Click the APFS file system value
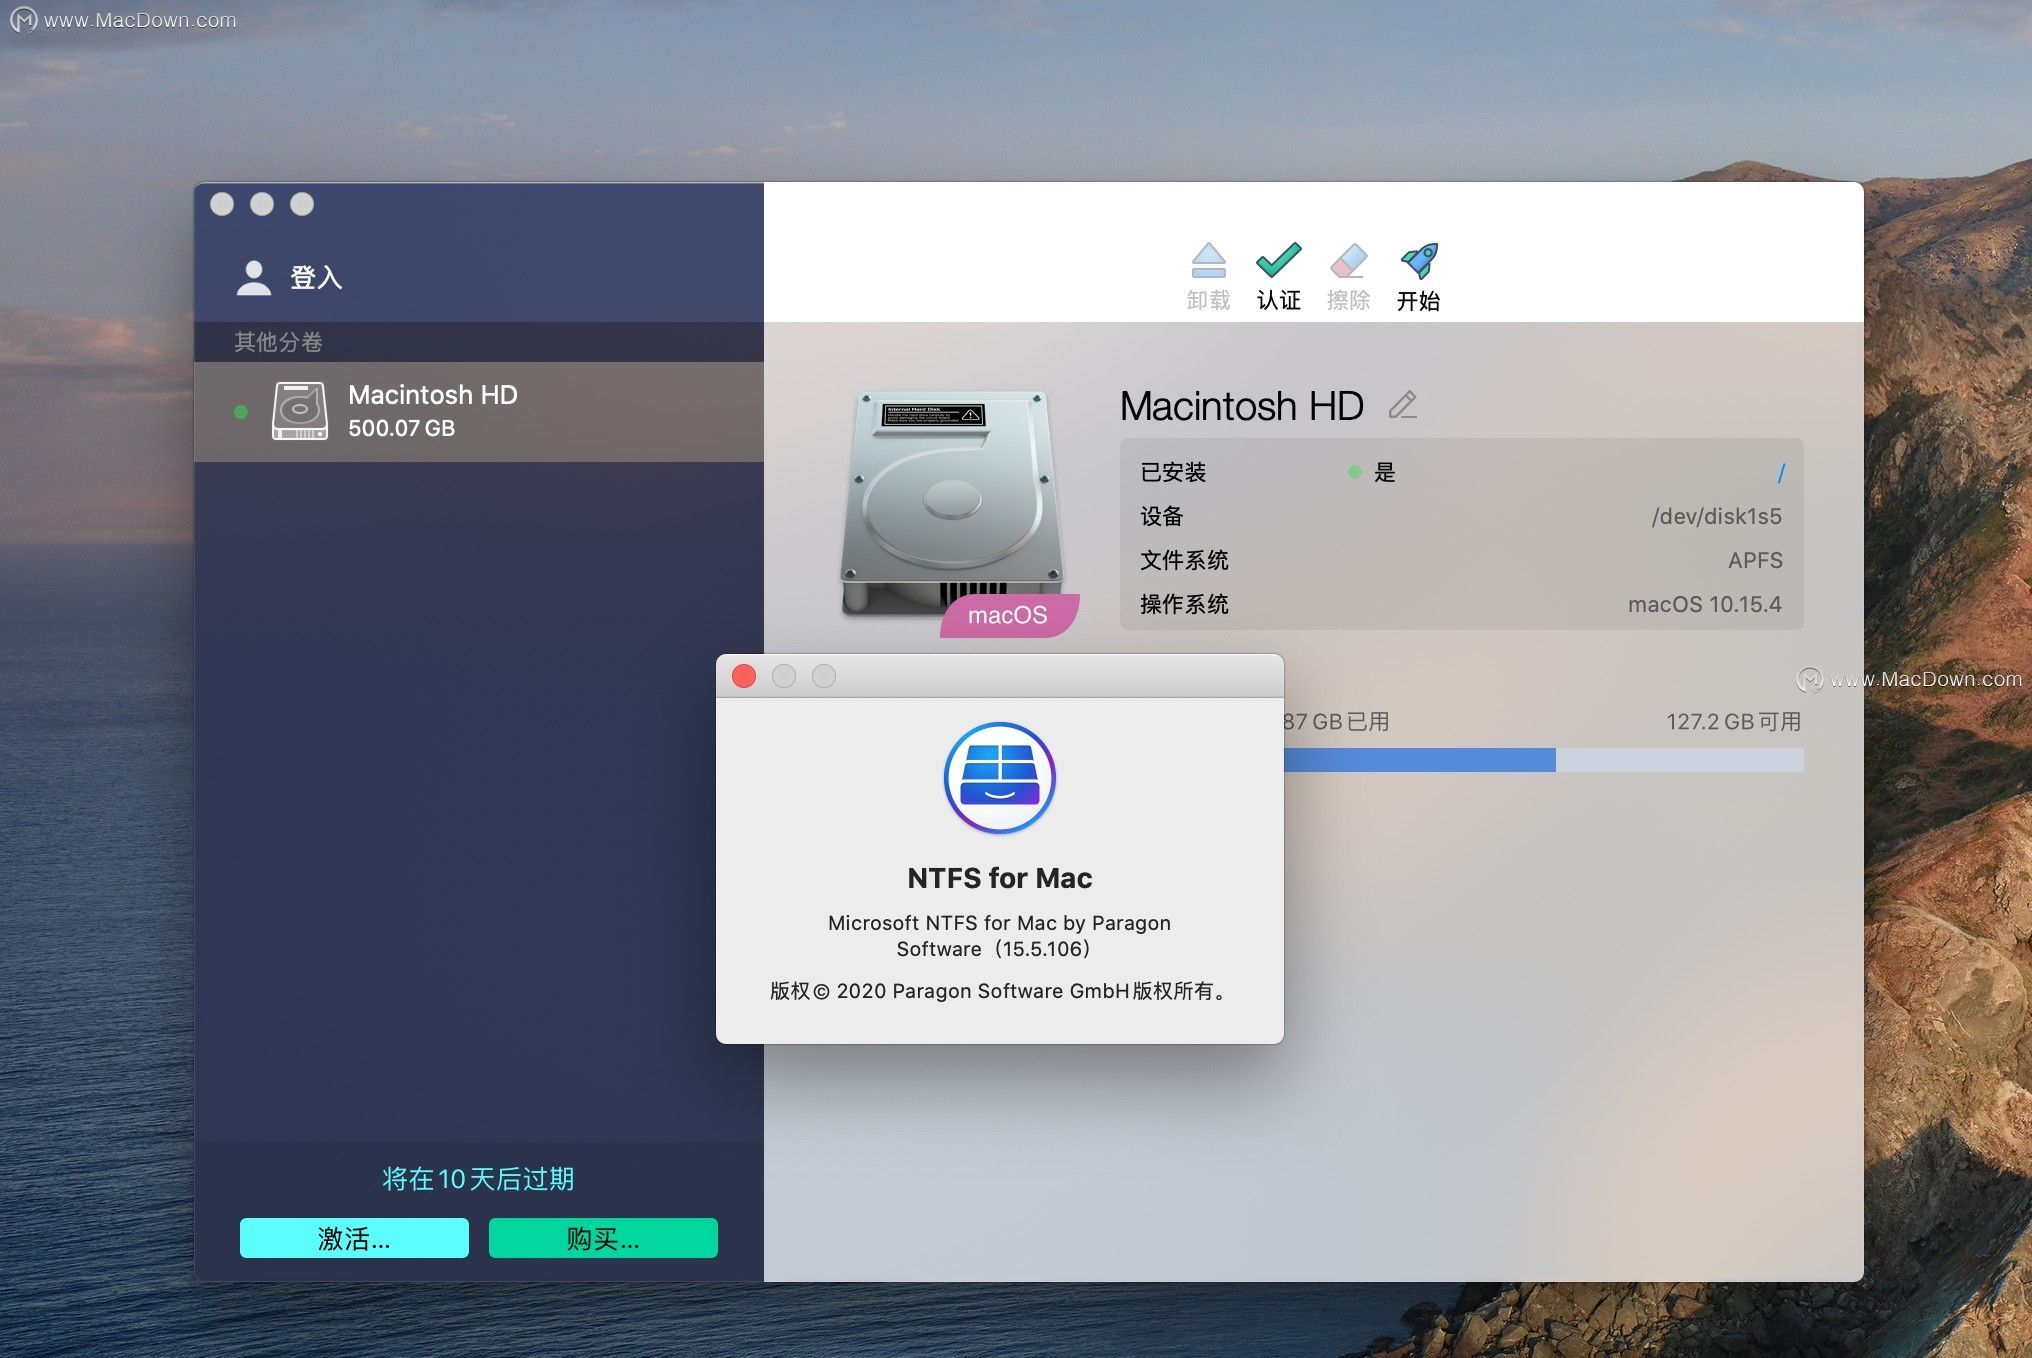The image size is (2032, 1358). point(1755,560)
